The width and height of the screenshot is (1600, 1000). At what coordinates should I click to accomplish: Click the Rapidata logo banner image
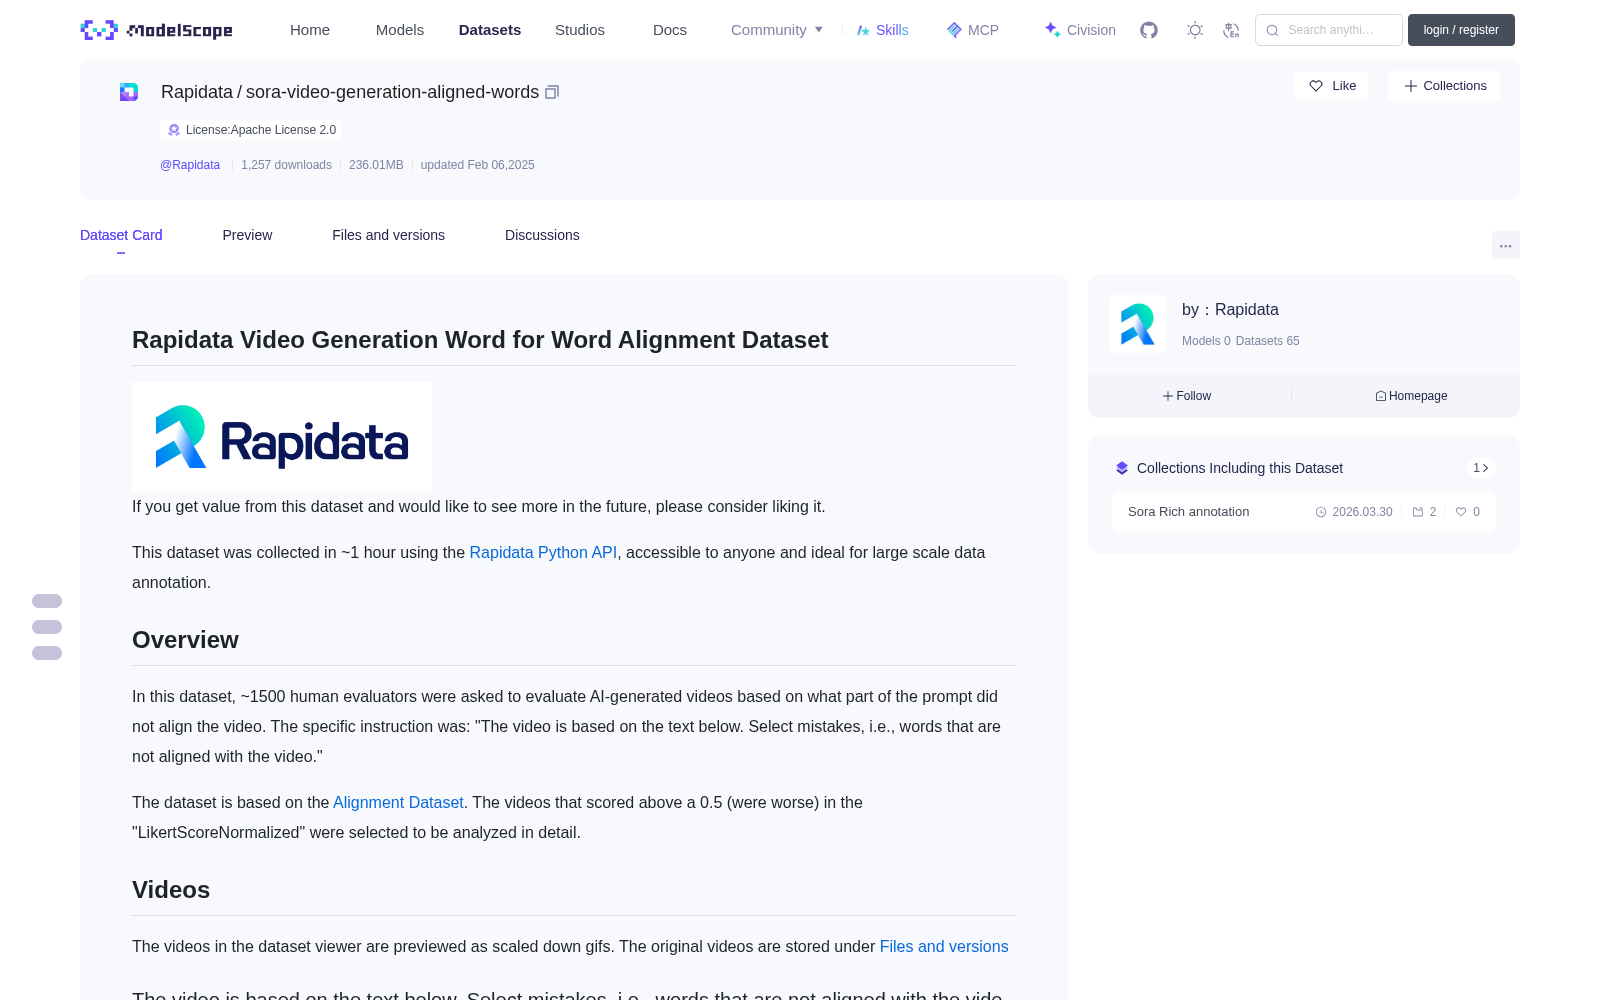click(282, 437)
